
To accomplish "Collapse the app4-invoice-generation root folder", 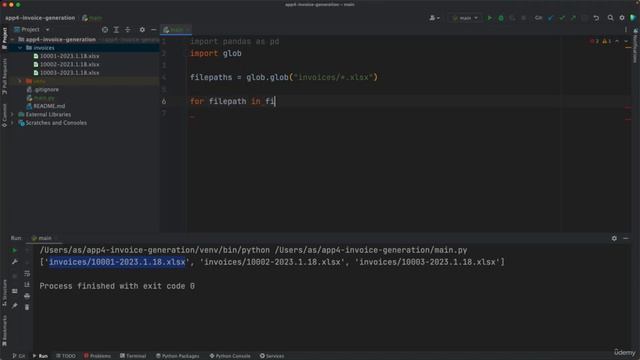I will (13, 40).
